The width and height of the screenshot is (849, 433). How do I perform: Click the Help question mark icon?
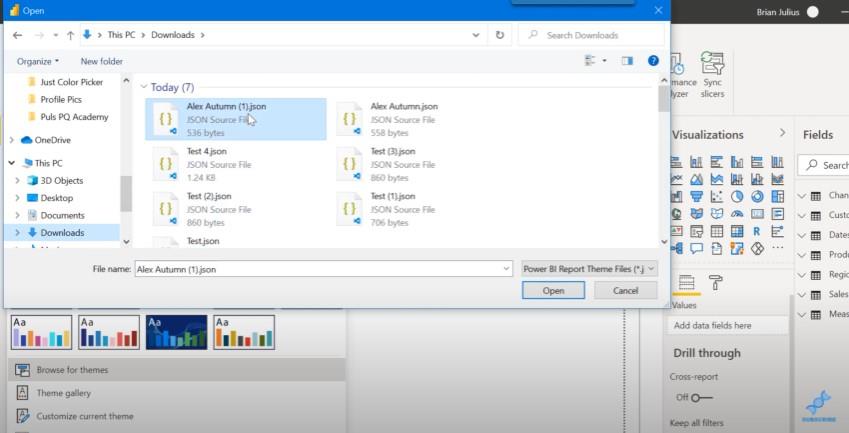654,61
